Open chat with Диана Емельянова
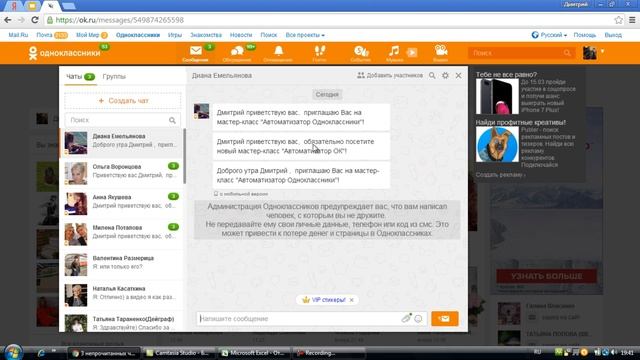The image size is (640, 360). 122,142
